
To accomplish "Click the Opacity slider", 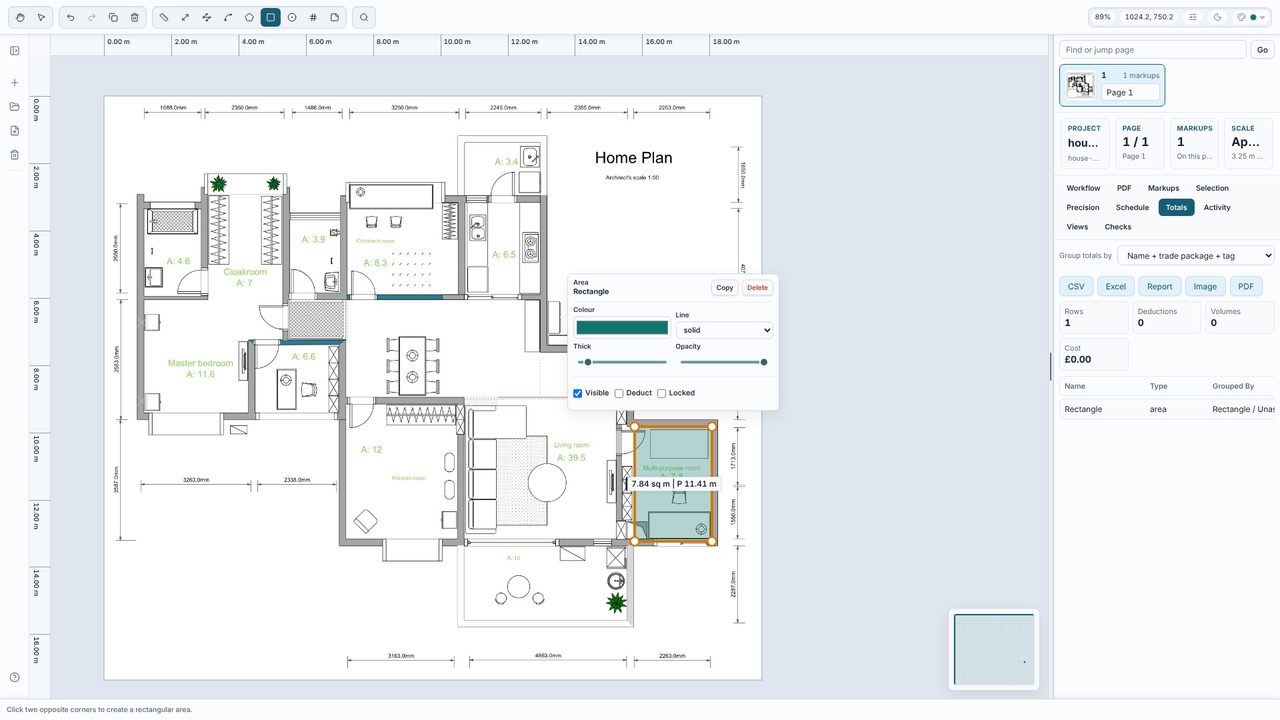I will point(723,362).
